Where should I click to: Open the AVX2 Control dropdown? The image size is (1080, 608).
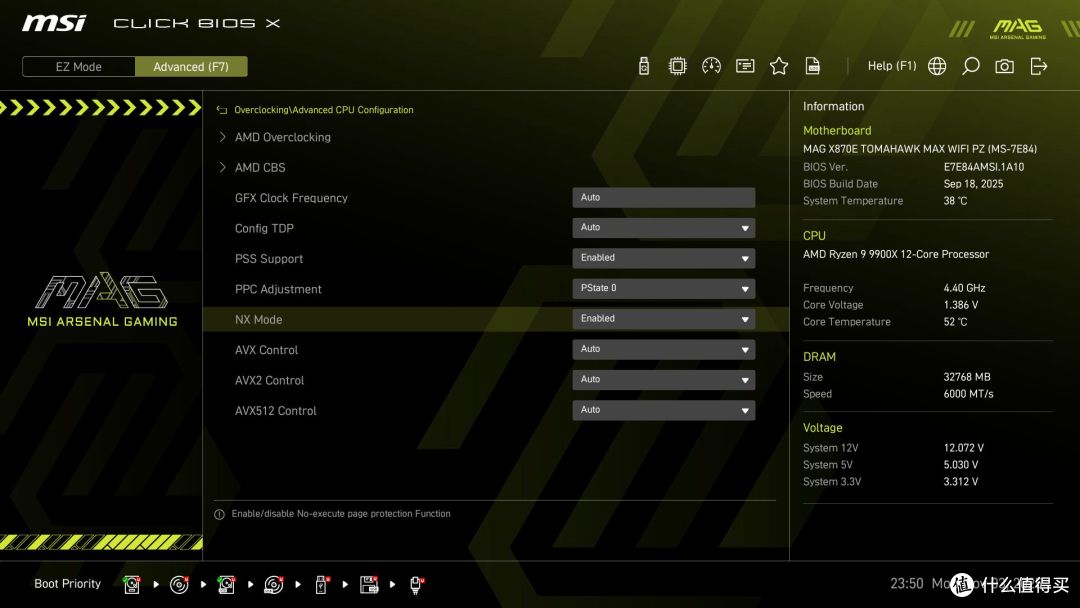tap(663, 379)
